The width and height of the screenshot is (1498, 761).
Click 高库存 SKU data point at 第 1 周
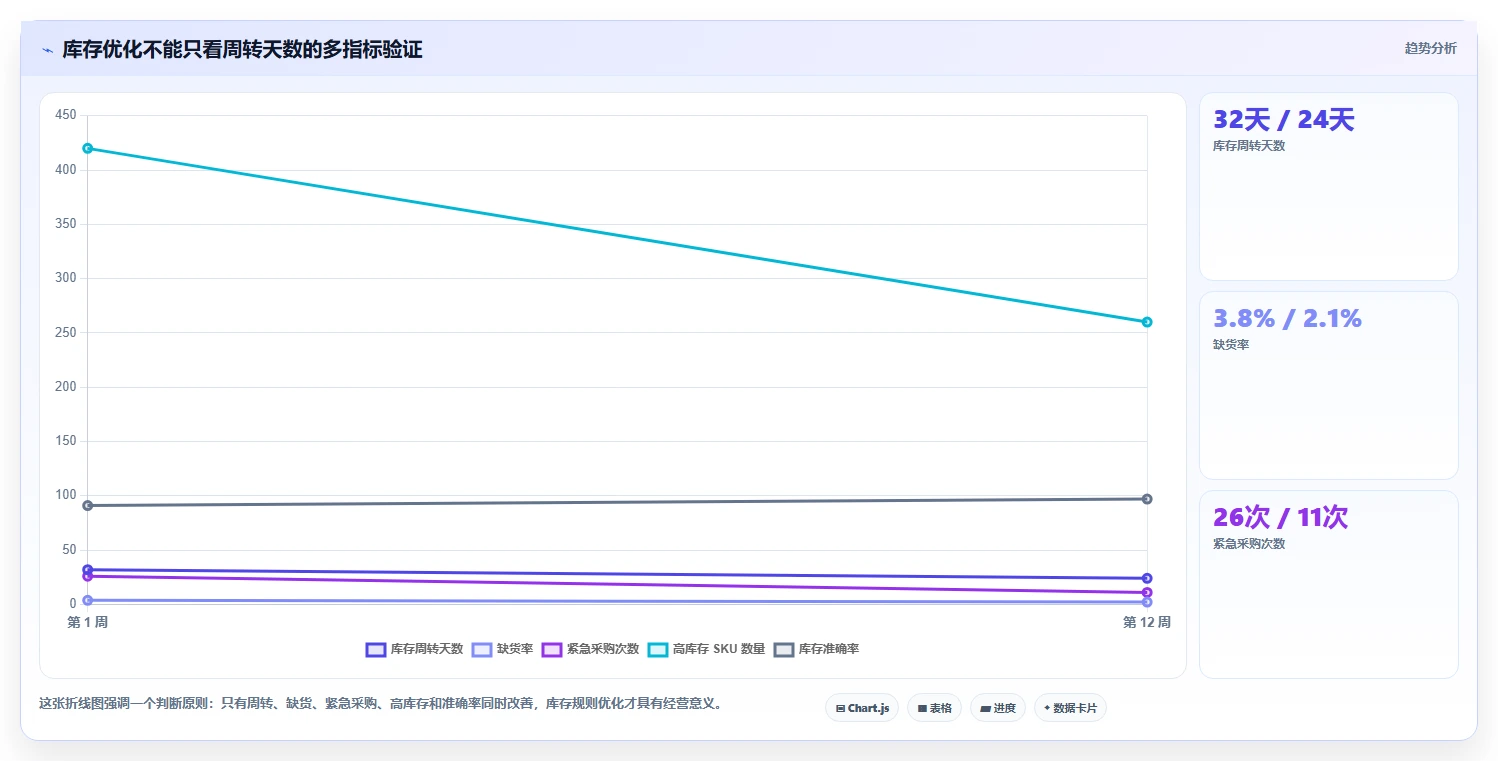(x=88, y=148)
